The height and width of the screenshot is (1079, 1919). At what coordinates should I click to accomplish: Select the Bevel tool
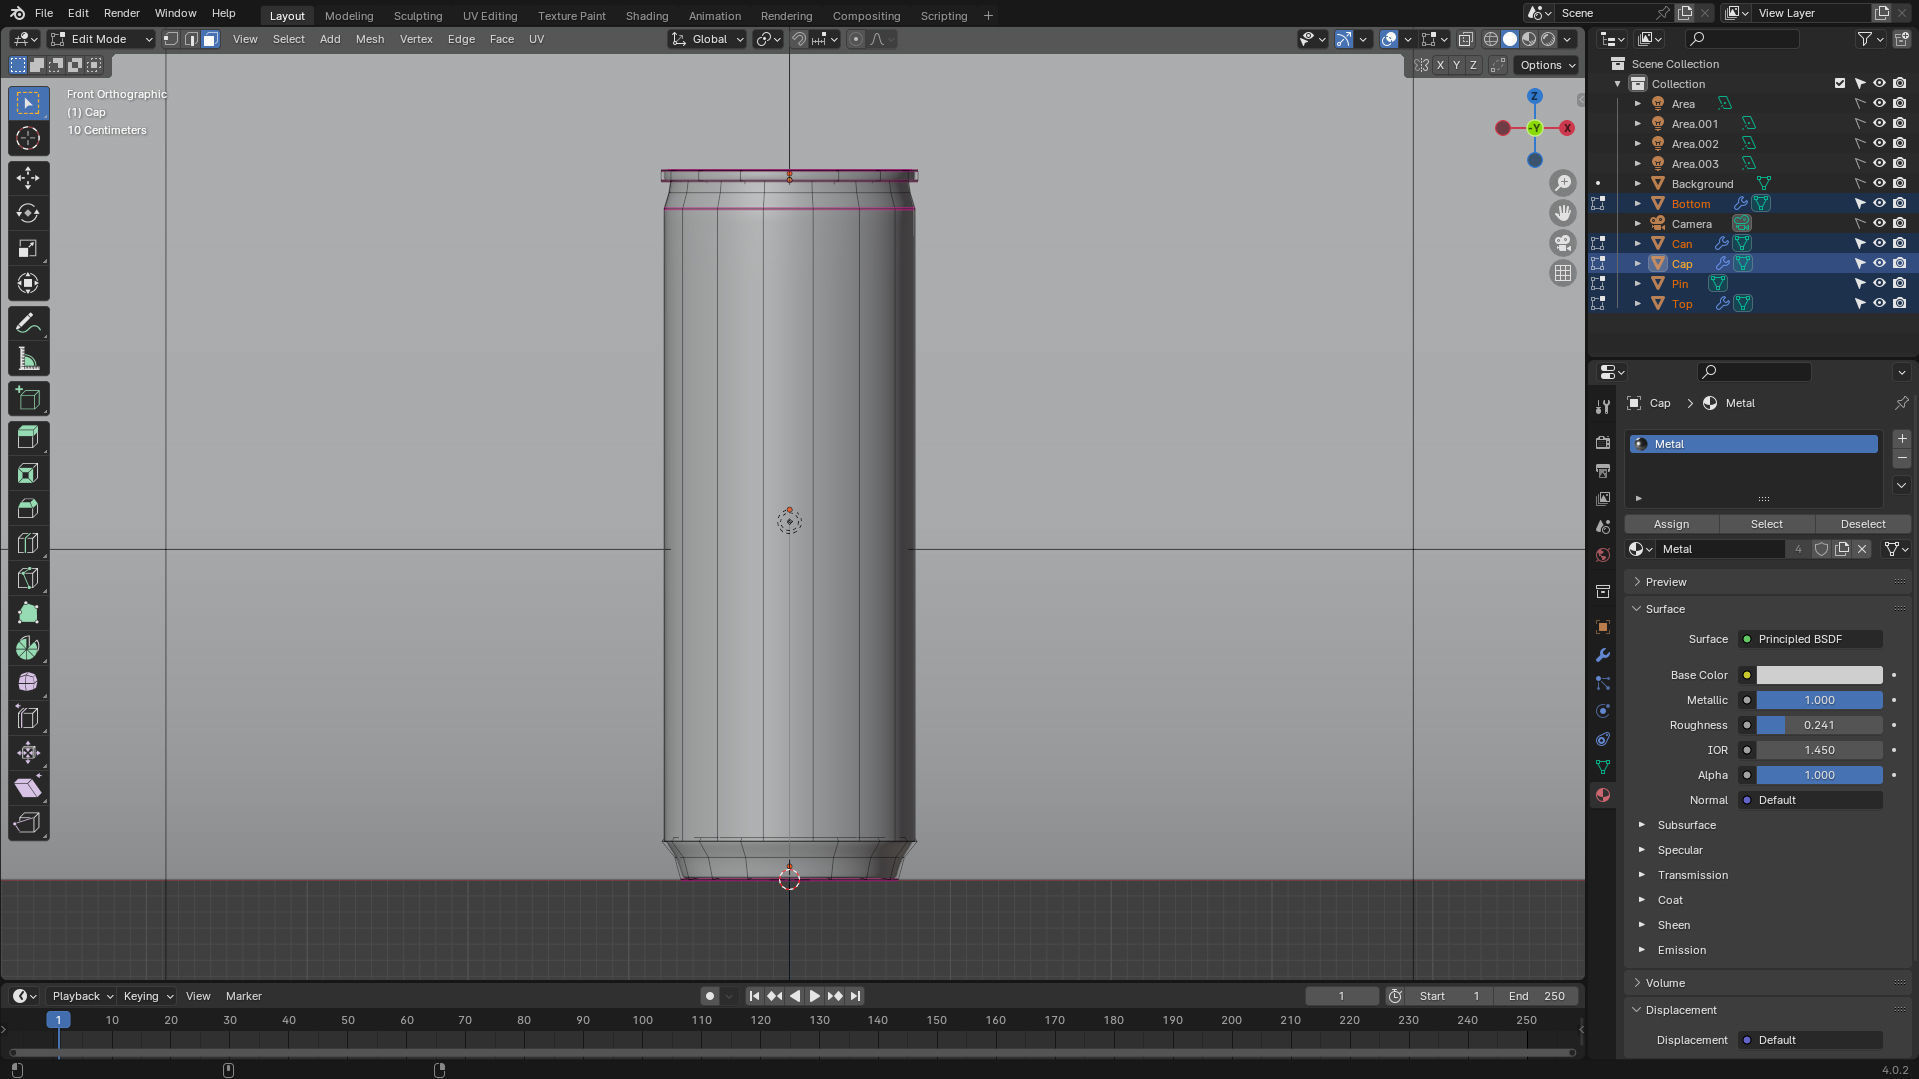tap(28, 508)
